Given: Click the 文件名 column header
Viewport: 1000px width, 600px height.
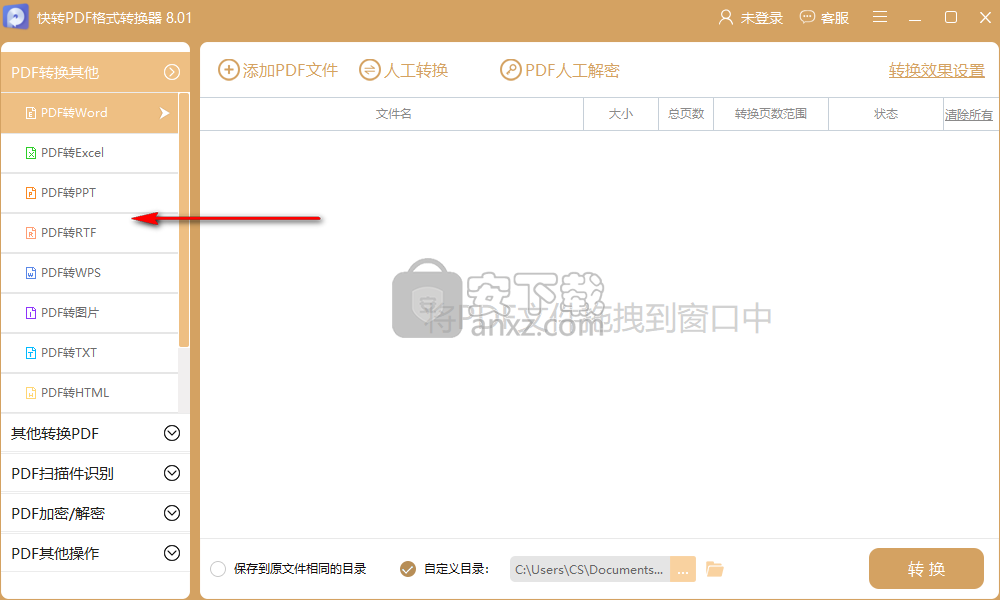Looking at the screenshot, I should [393, 114].
